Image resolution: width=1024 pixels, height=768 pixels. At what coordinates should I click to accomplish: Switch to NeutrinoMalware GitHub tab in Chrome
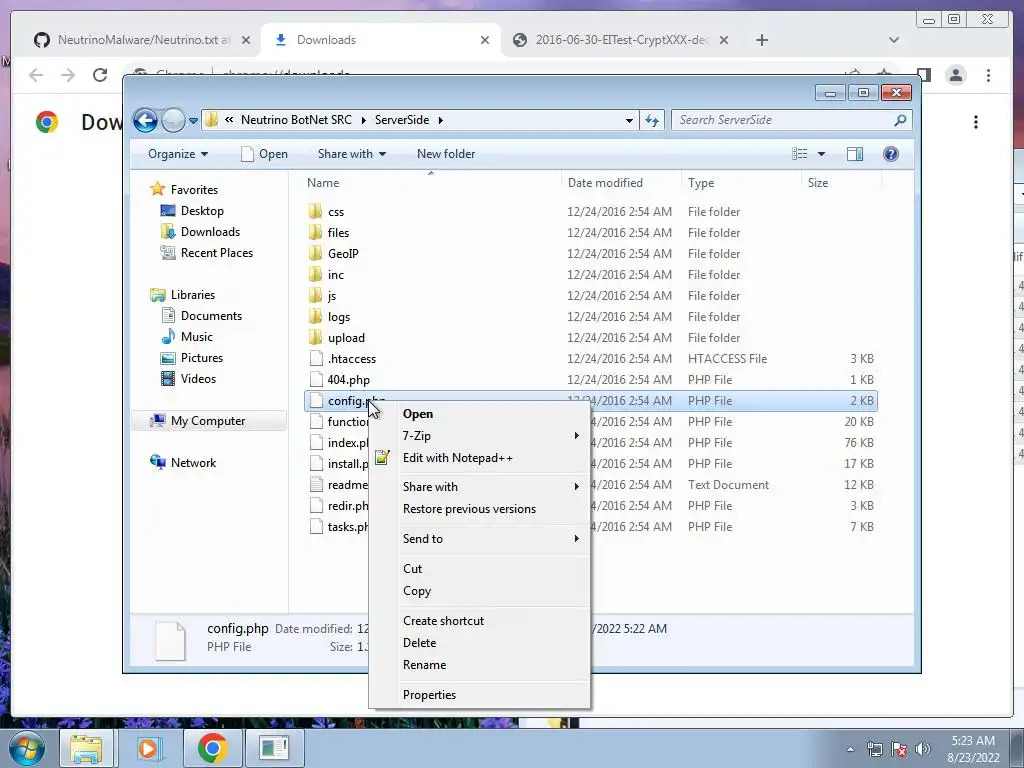pyautogui.click(x=141, y=40)
